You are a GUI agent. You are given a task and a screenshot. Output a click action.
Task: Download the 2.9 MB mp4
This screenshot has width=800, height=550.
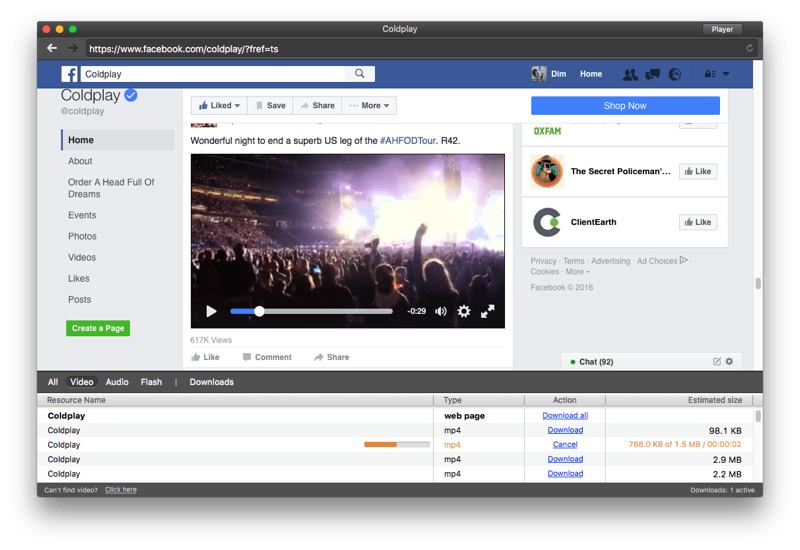pos(565,459)
